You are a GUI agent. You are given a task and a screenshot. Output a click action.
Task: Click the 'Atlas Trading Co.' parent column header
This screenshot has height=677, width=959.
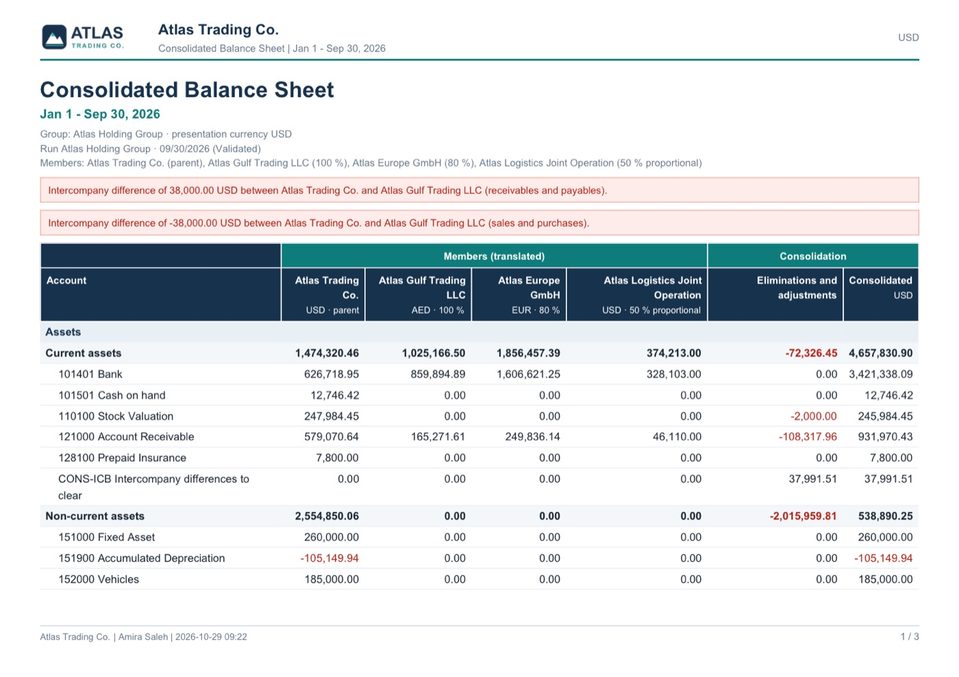pyautogui.click(x=324, y=295)
